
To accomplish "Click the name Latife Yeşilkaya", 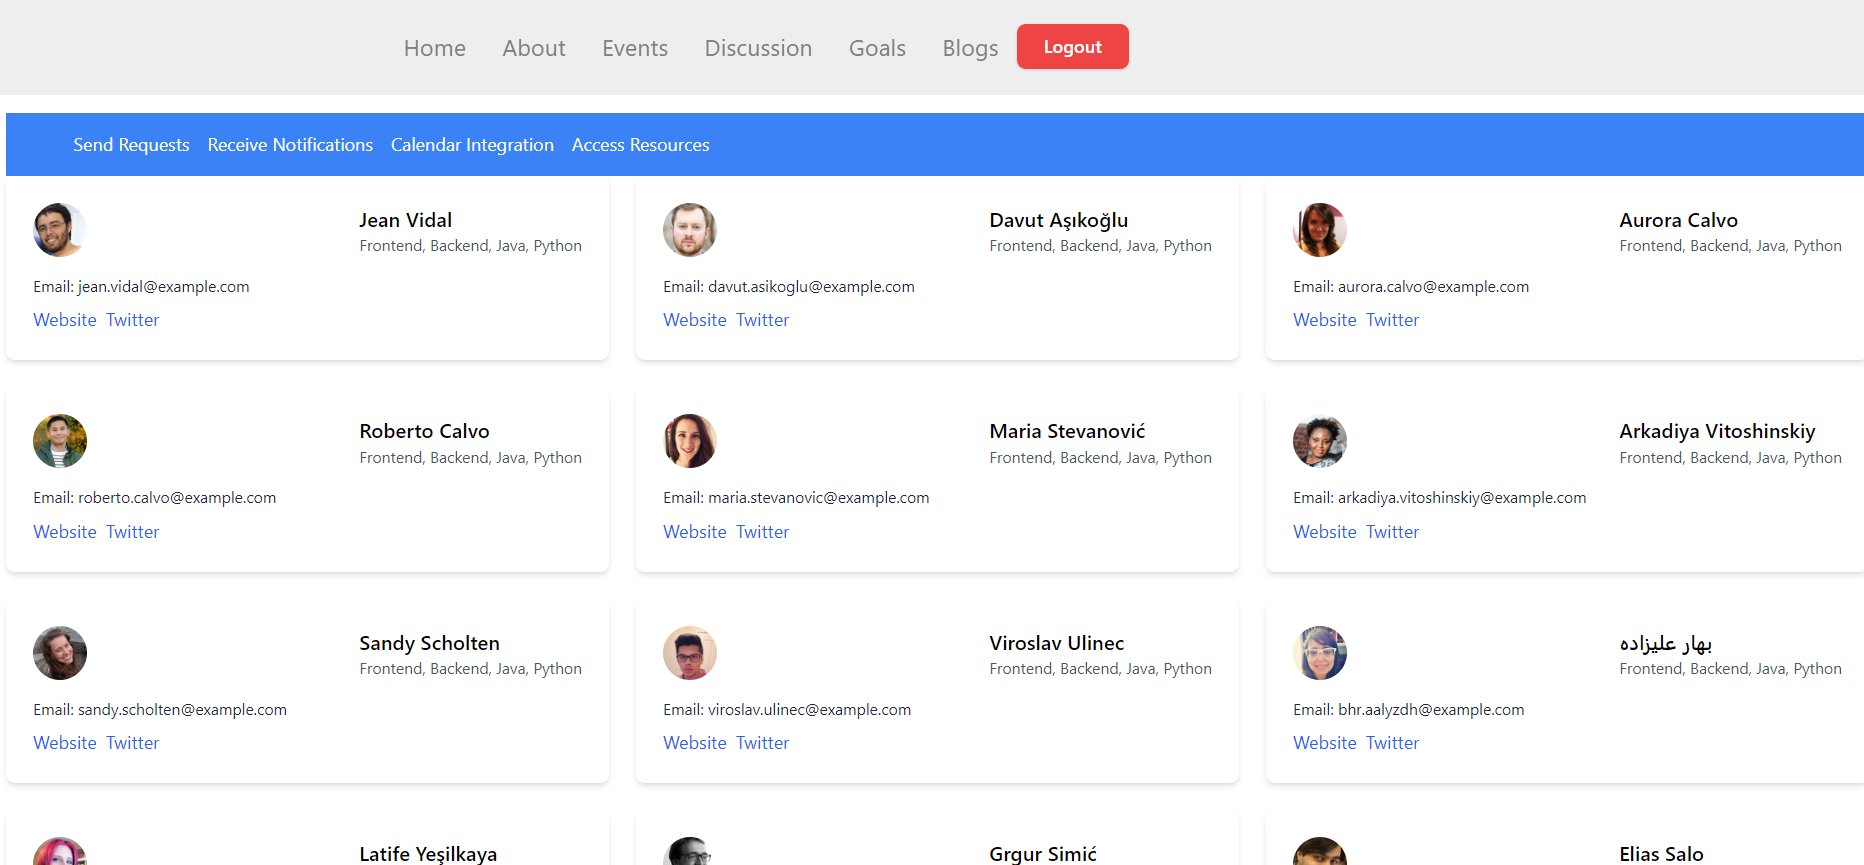I will [x=428, y=854].
